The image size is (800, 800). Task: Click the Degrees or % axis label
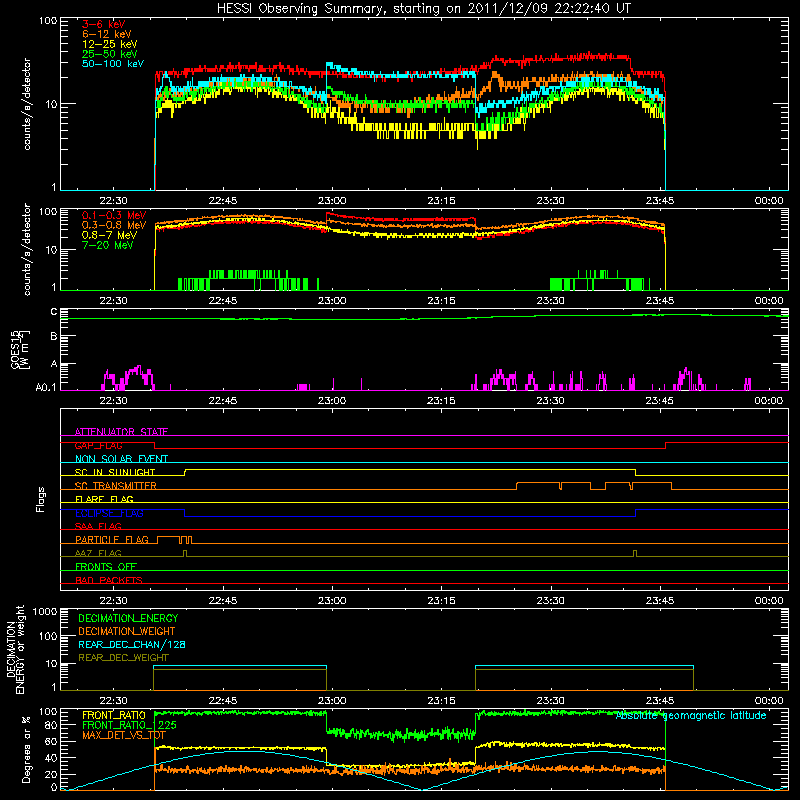(x=26, y=750)
